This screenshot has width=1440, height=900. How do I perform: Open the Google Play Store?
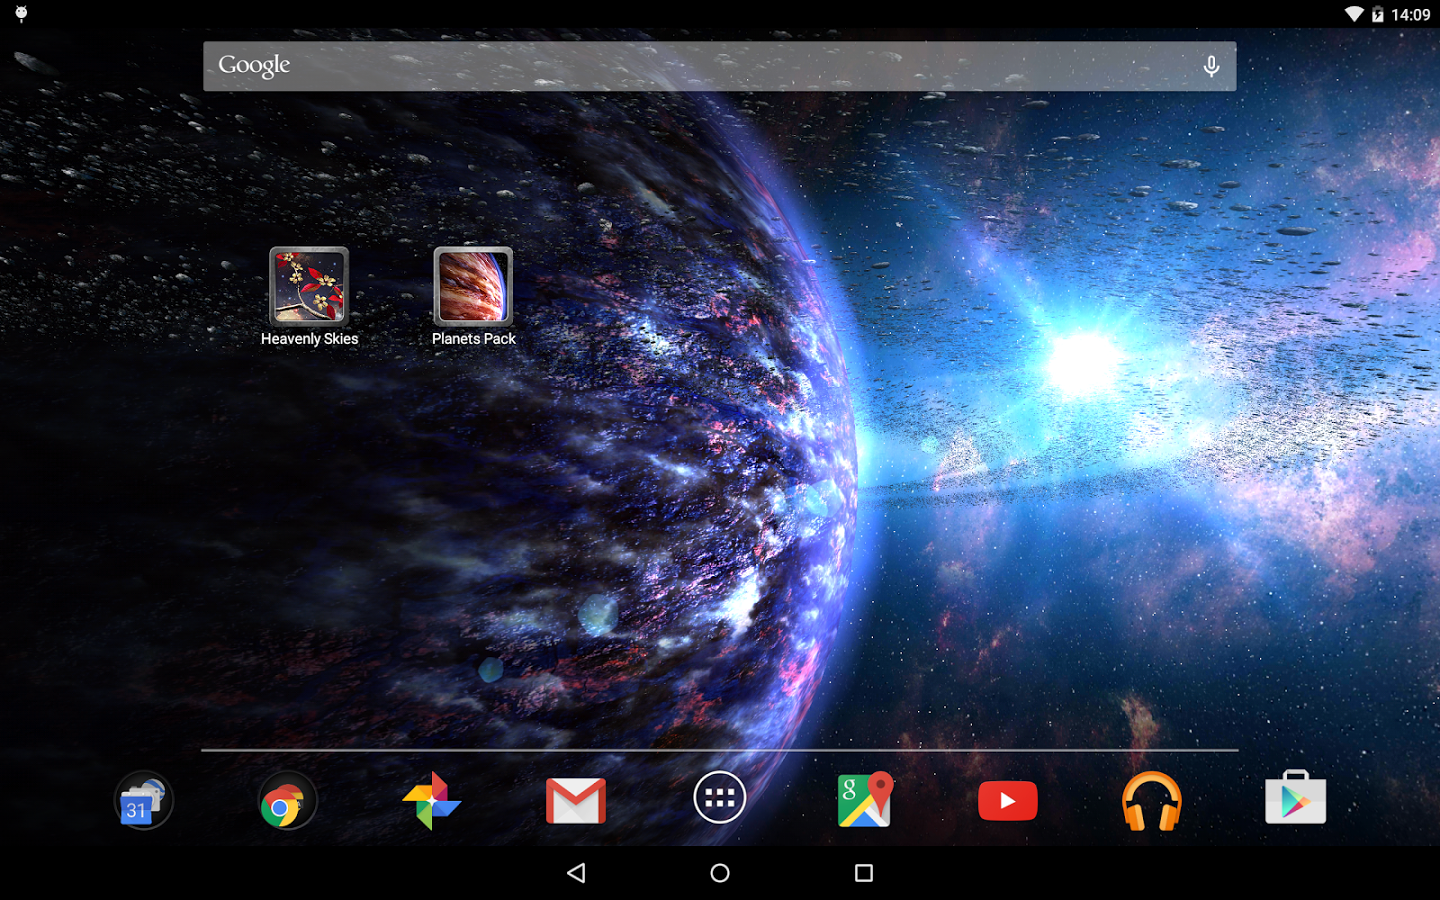(x=1296, y=797)
